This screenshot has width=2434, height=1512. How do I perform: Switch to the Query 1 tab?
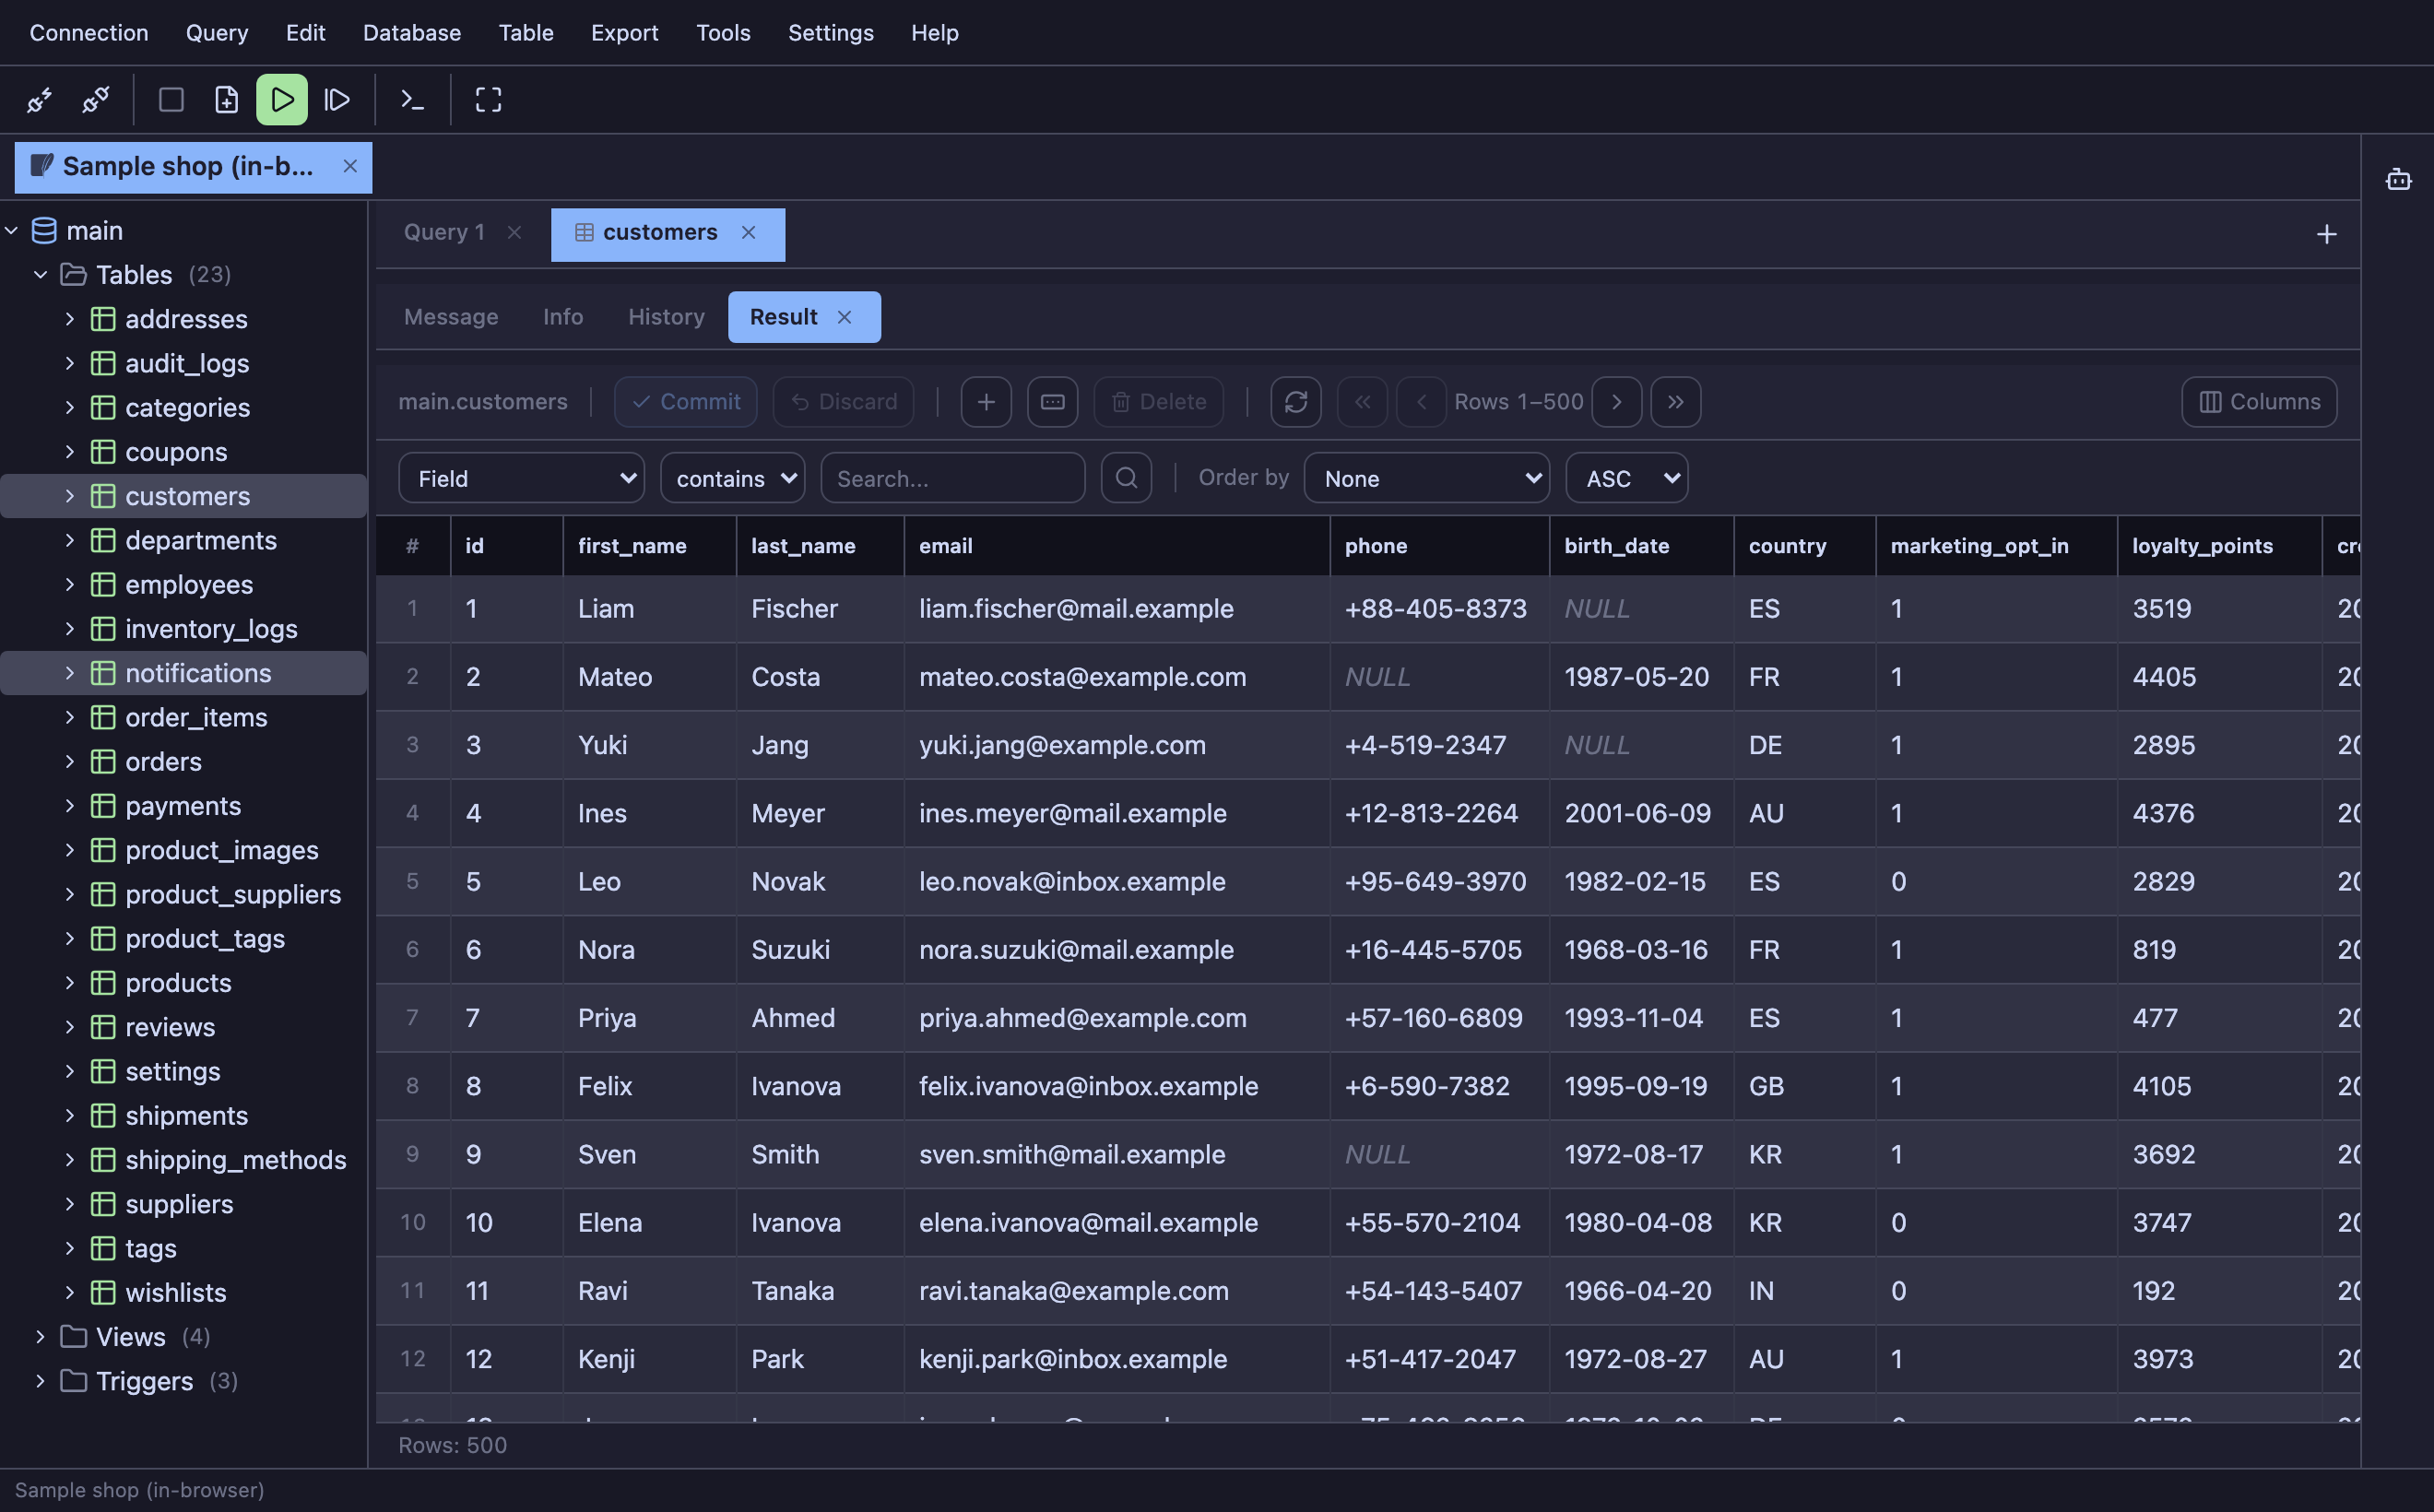(444, 233)
